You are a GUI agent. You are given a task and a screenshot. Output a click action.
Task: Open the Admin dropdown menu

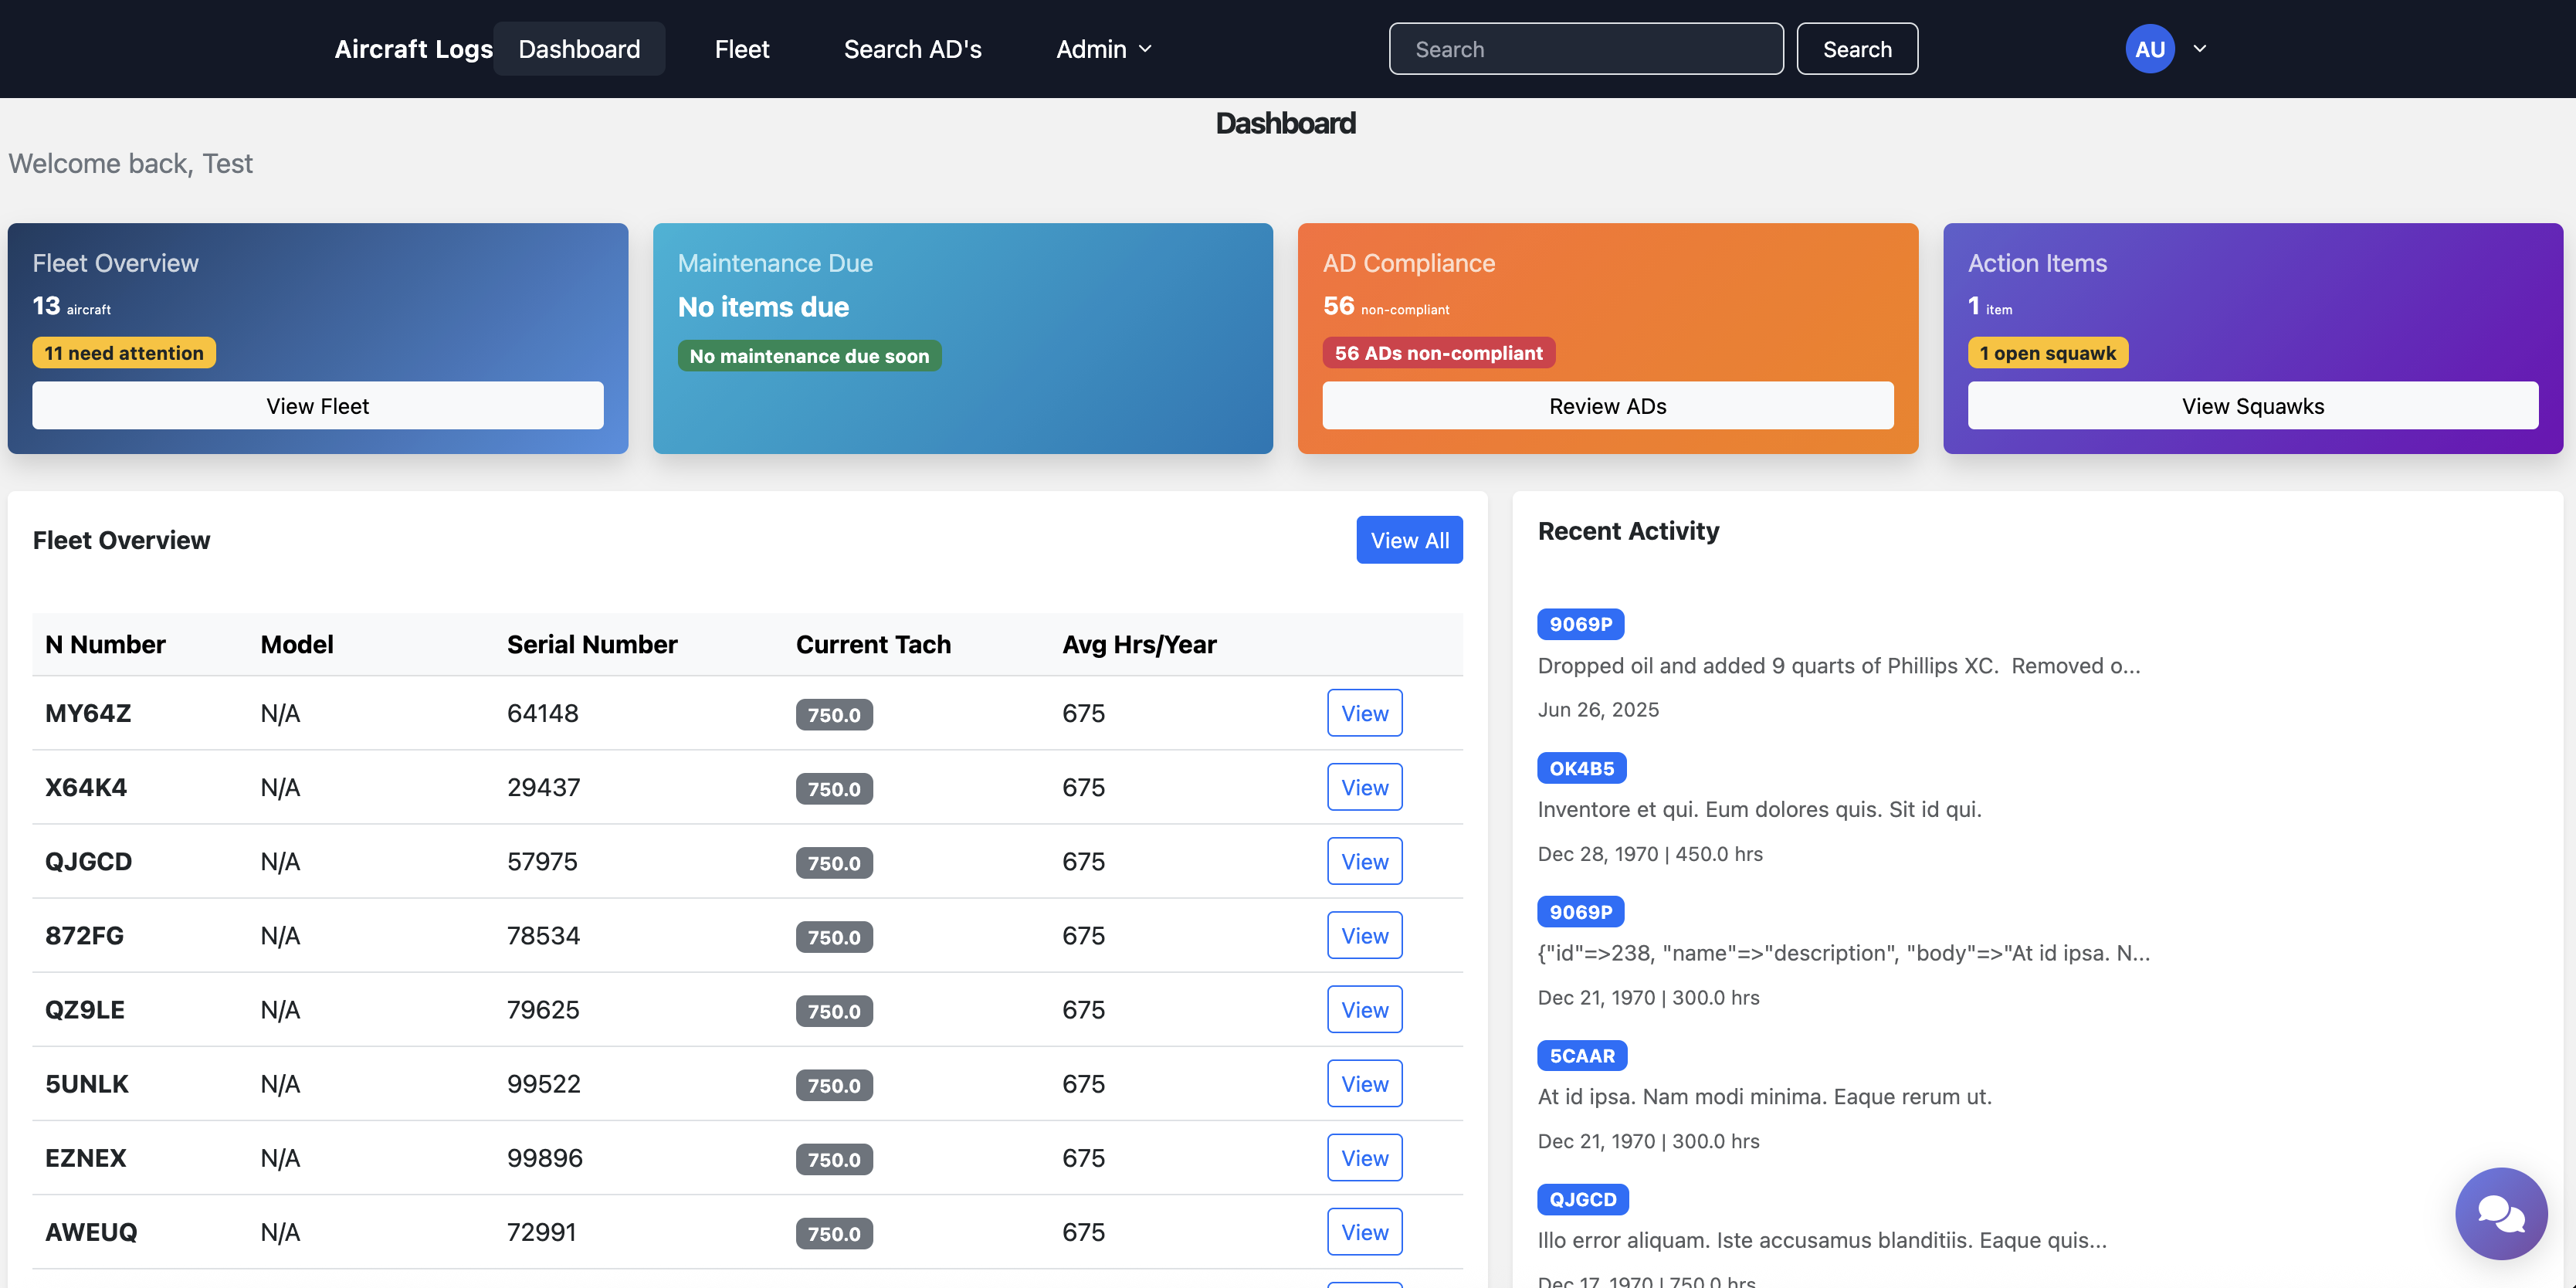[x=1102, y=48]
